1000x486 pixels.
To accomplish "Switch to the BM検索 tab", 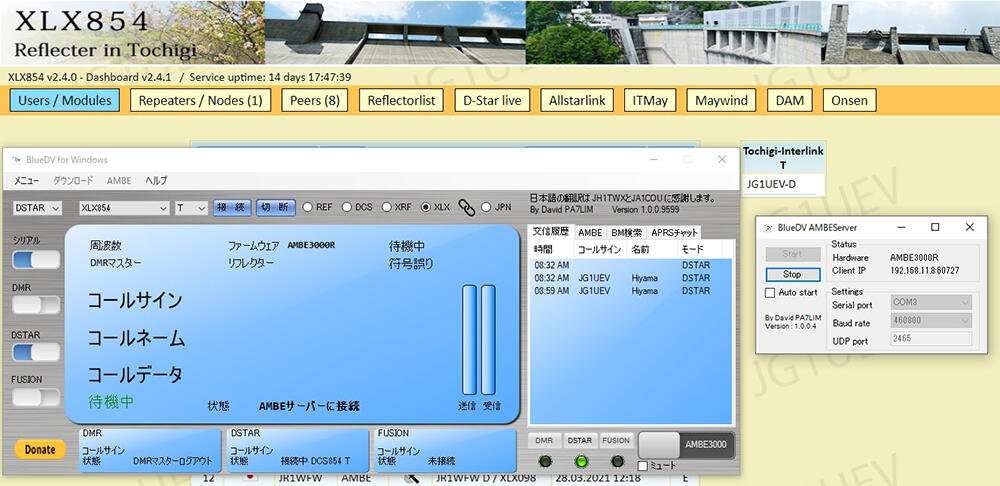I will coord(626,233).
